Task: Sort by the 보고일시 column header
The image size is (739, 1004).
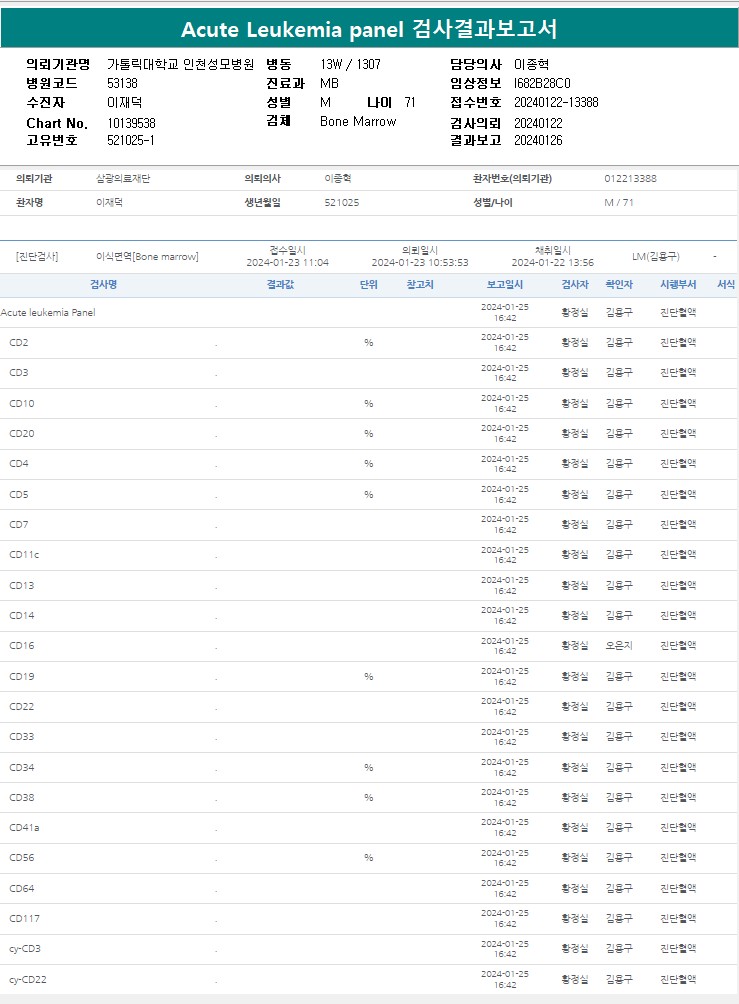Action: [504, 285]
